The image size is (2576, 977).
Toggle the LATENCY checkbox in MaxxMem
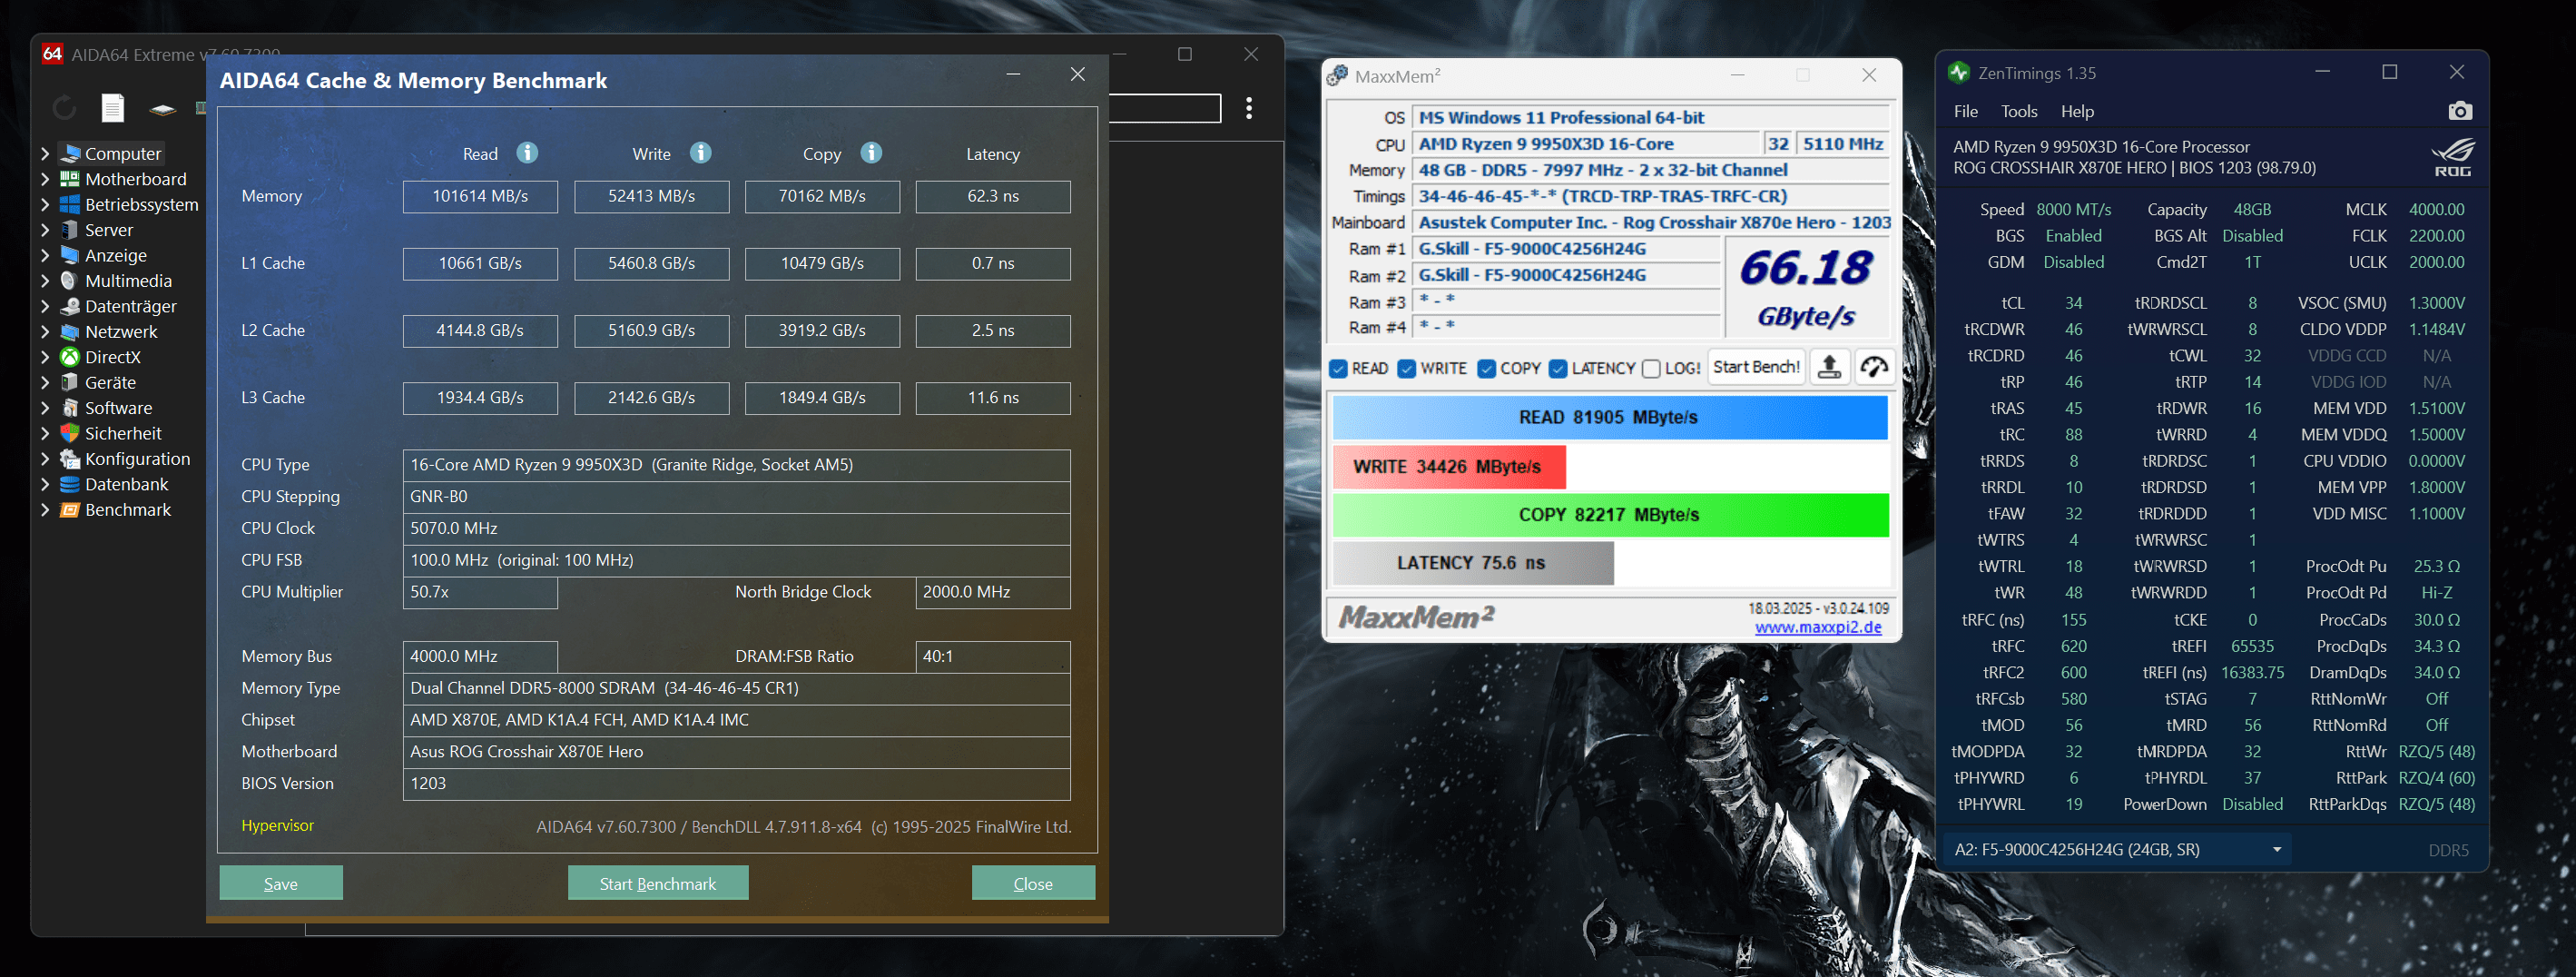[1558, 369]
